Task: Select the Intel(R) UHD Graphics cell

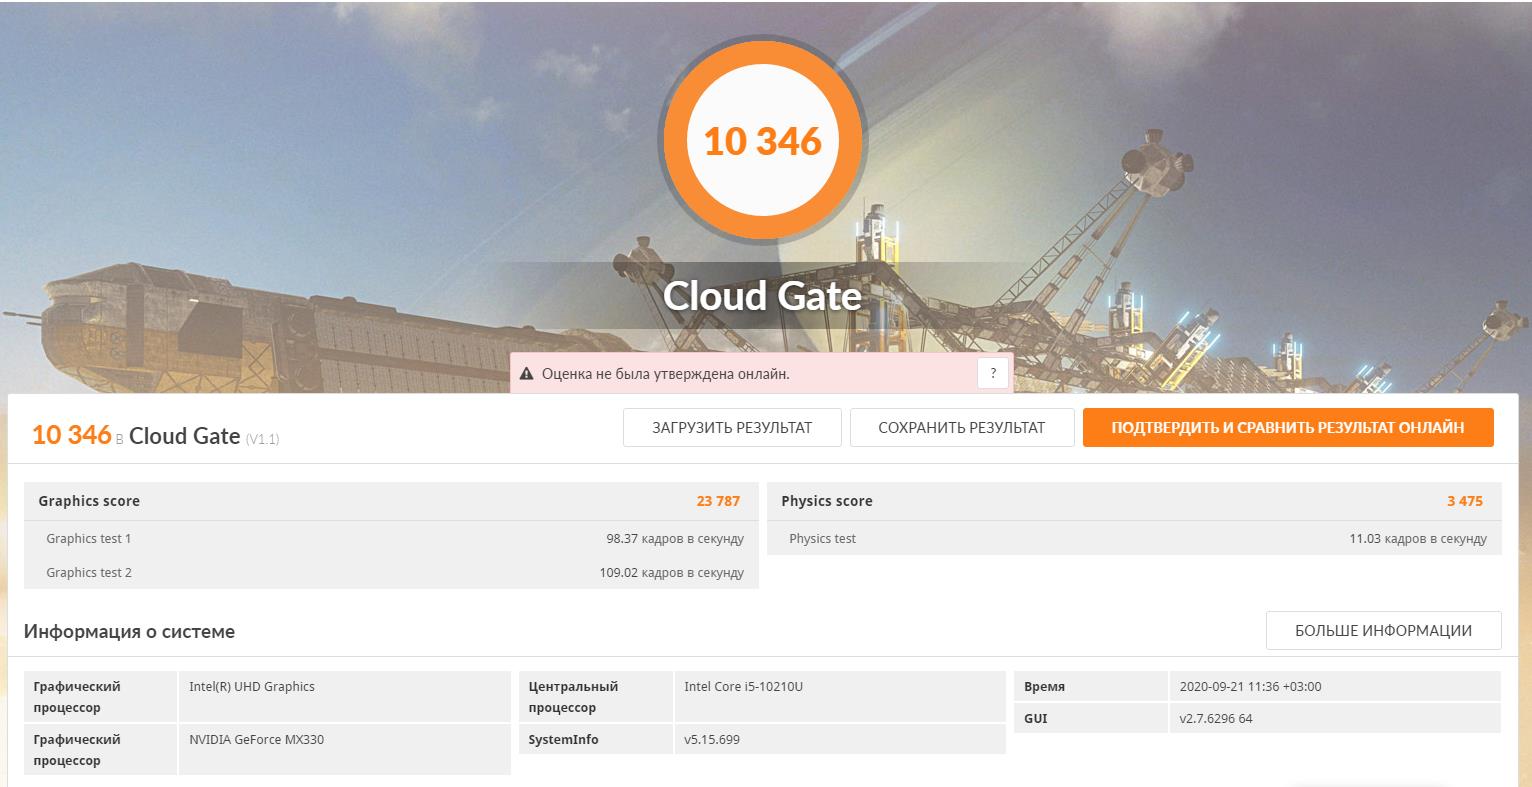Action: click(x=344, y=697)
